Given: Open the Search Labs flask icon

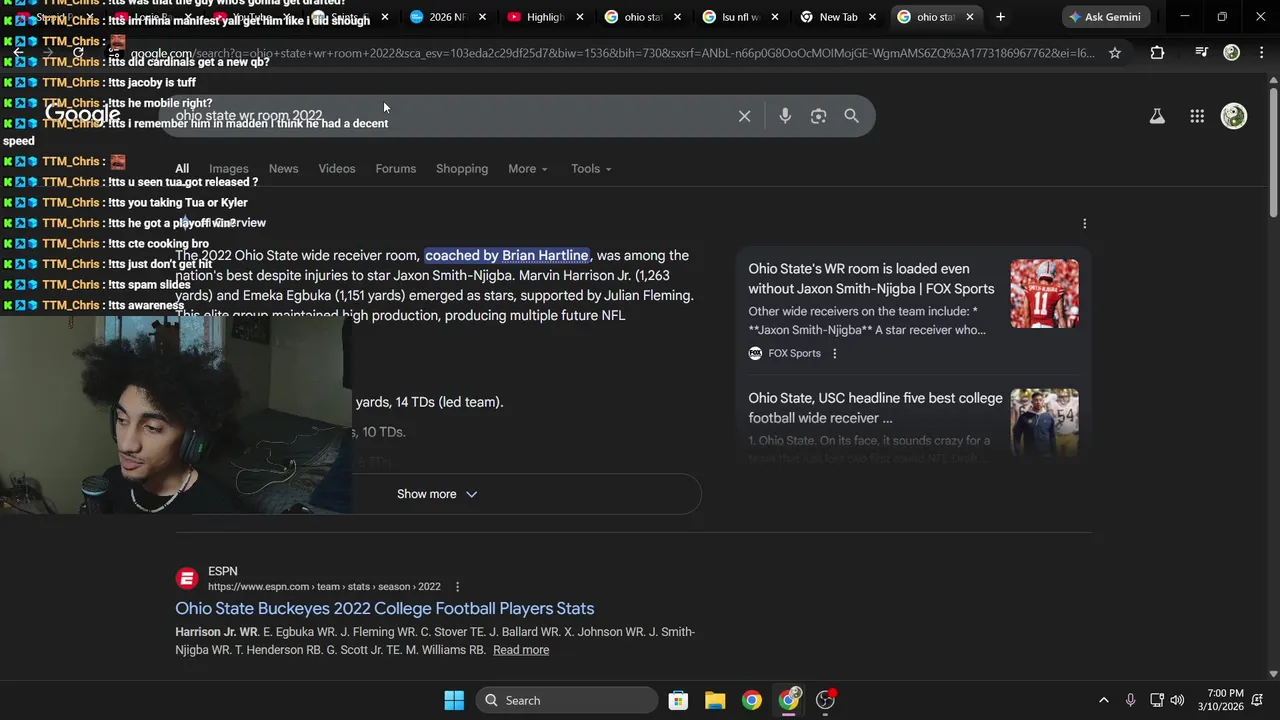Looking at the screenshot, I should 1157,116.
